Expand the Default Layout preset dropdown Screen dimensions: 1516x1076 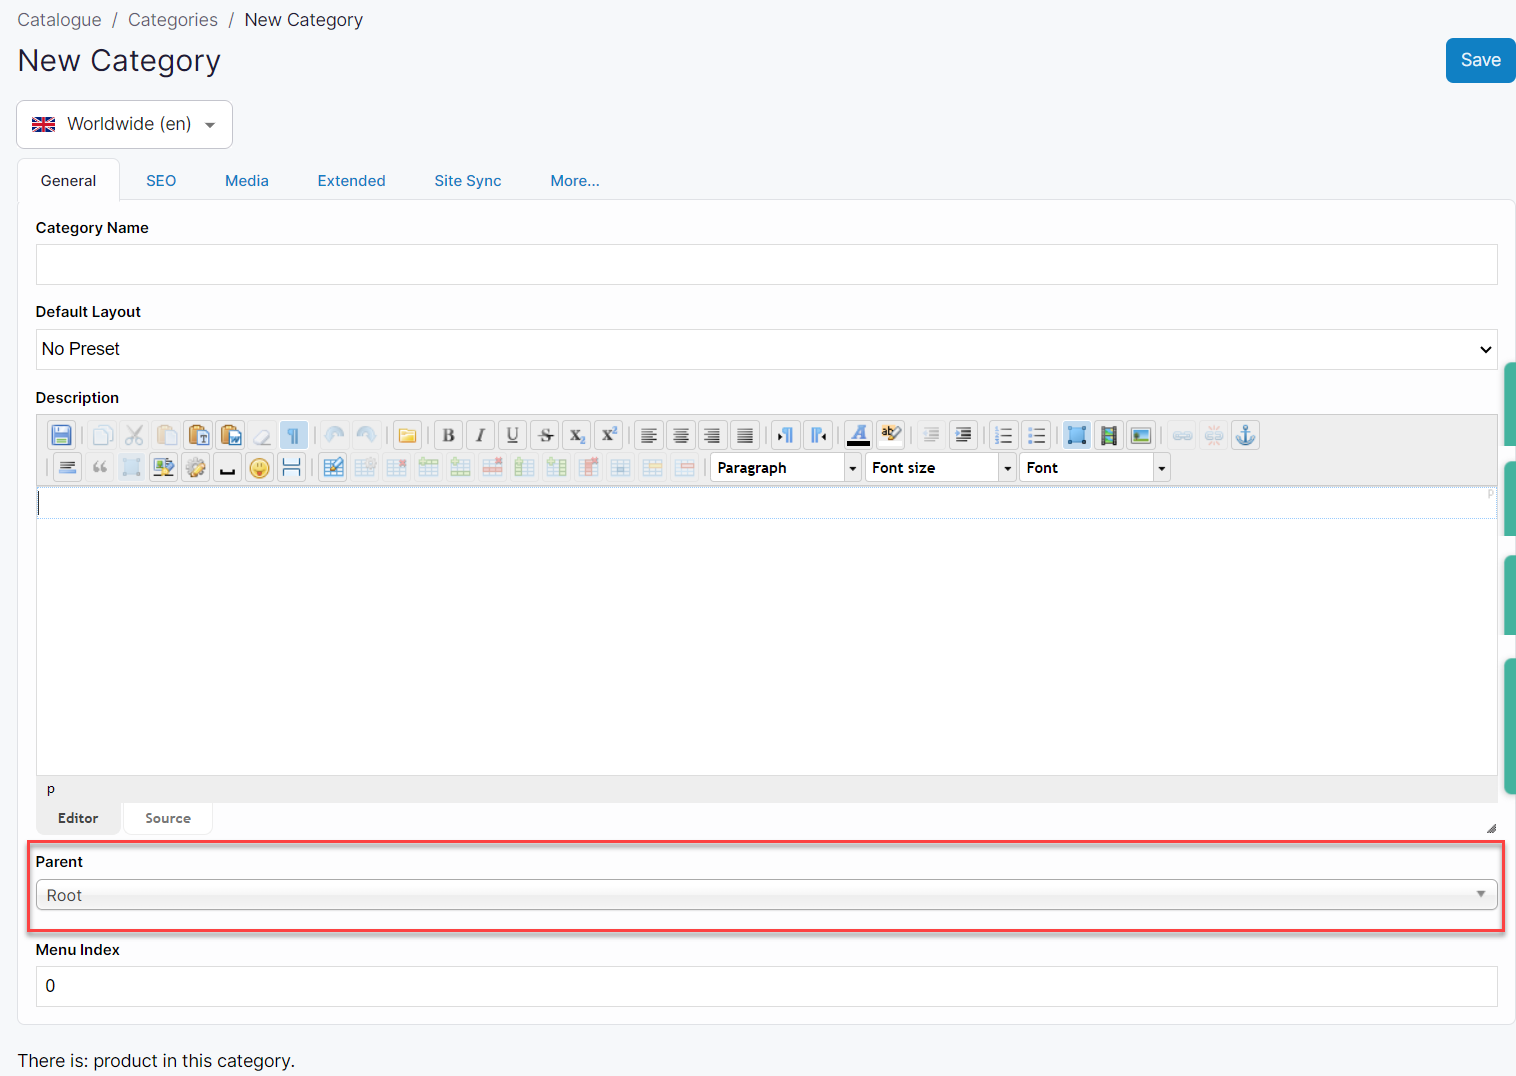pos(766,349)
